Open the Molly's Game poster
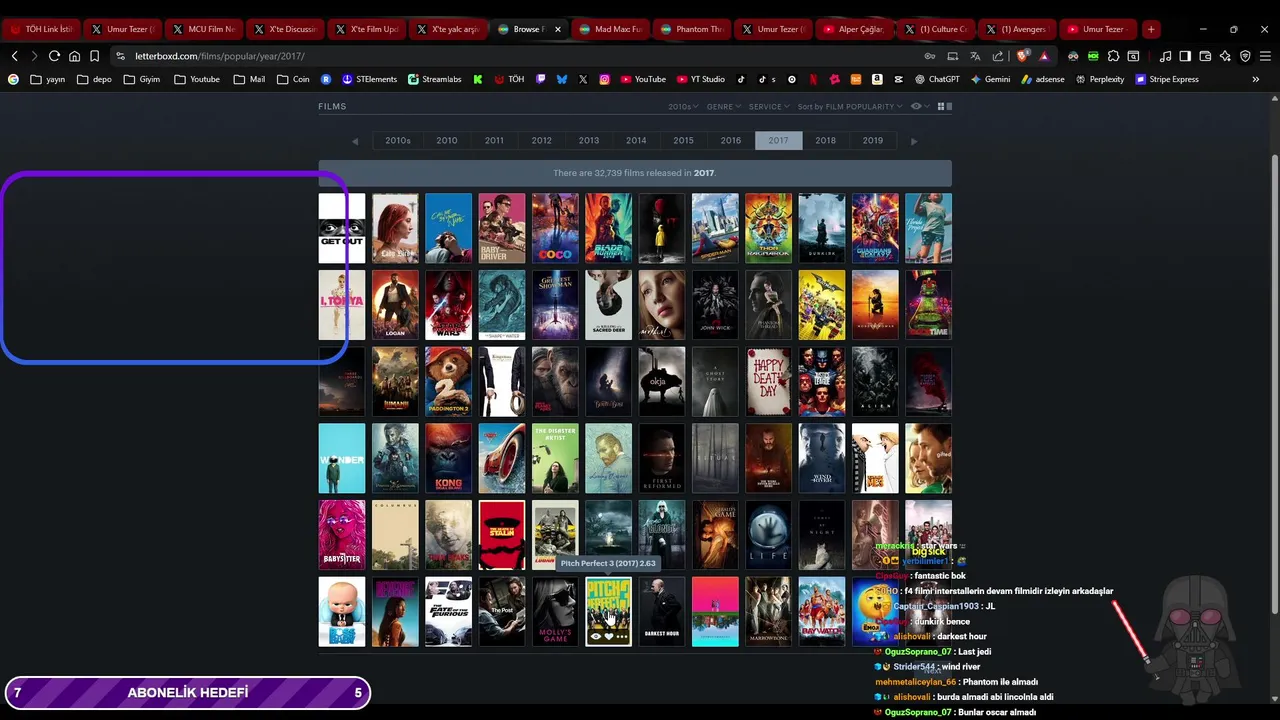Image resolution: width=1280 pixels, height=720 pixels. [555, 611]
